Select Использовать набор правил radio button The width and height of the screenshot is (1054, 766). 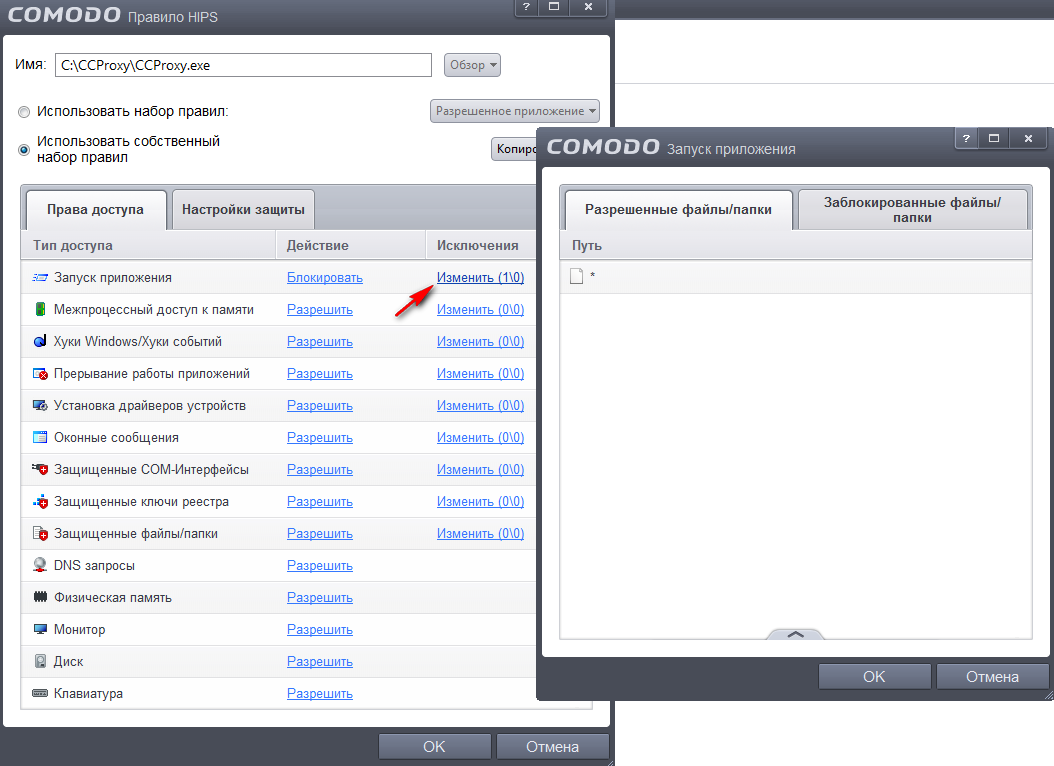click(24, 112)
